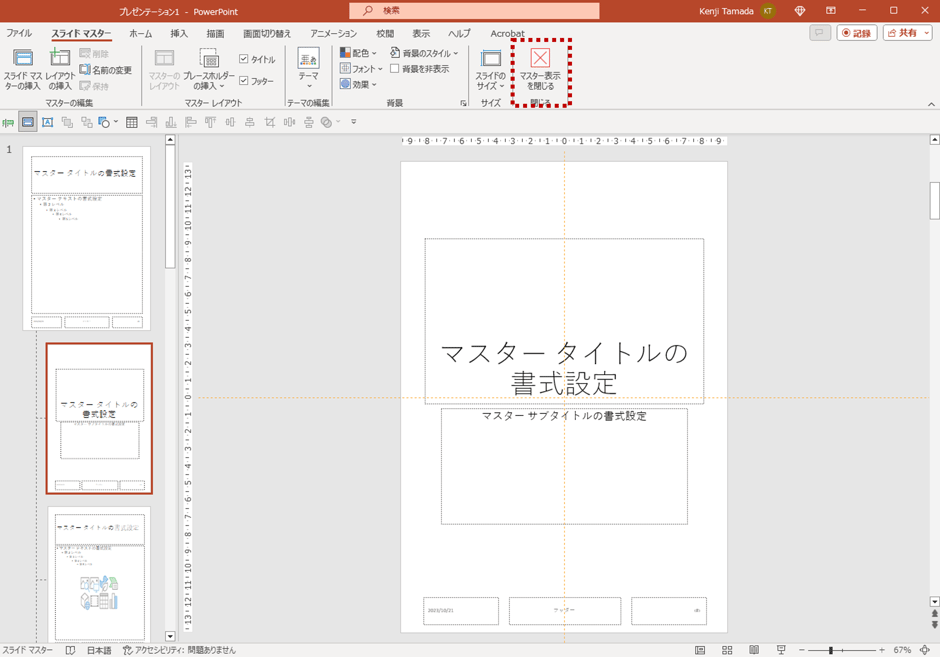Toggle the フッター checkbox
Screen dimensions: 940x657
(244, 81)
